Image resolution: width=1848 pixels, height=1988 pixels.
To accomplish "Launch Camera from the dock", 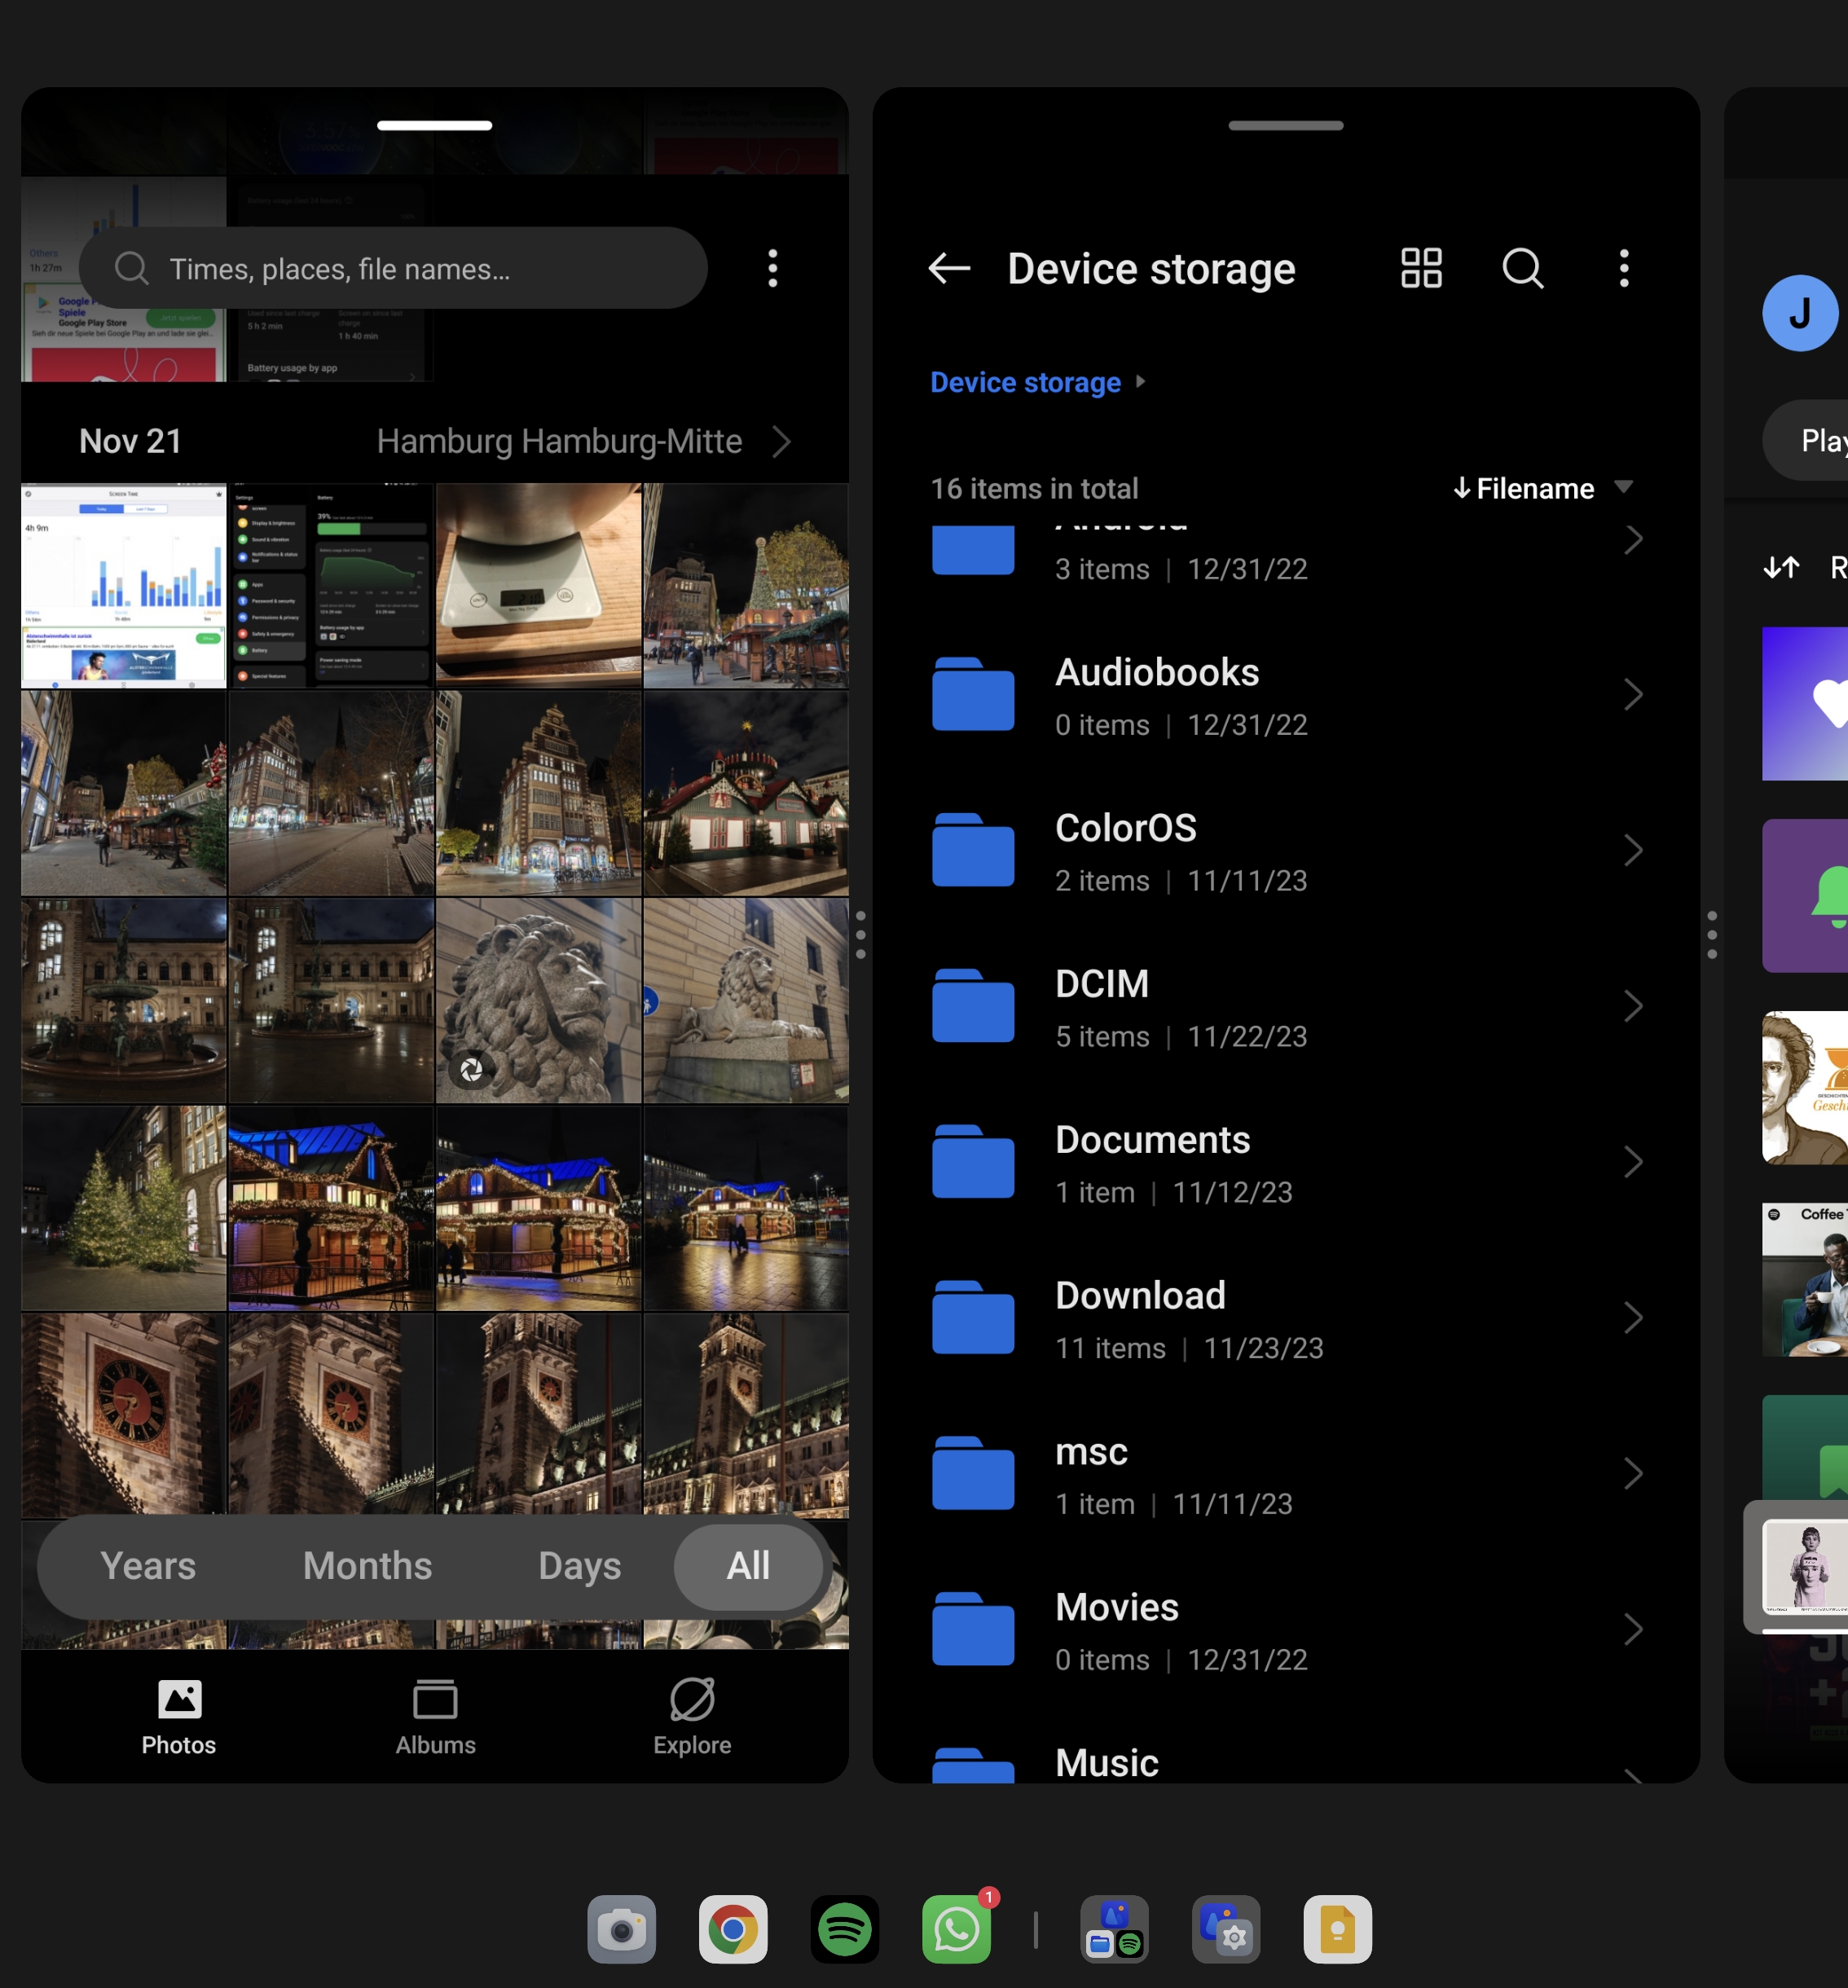I will [621, 1929].
